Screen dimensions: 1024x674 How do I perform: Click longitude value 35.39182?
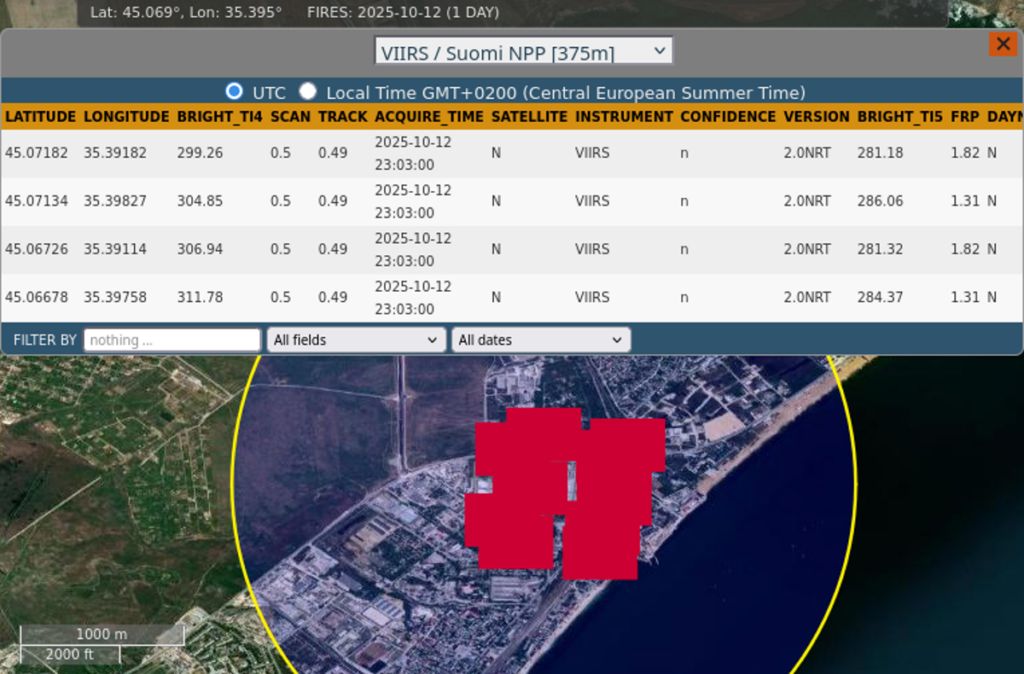(x=115, y=153)
